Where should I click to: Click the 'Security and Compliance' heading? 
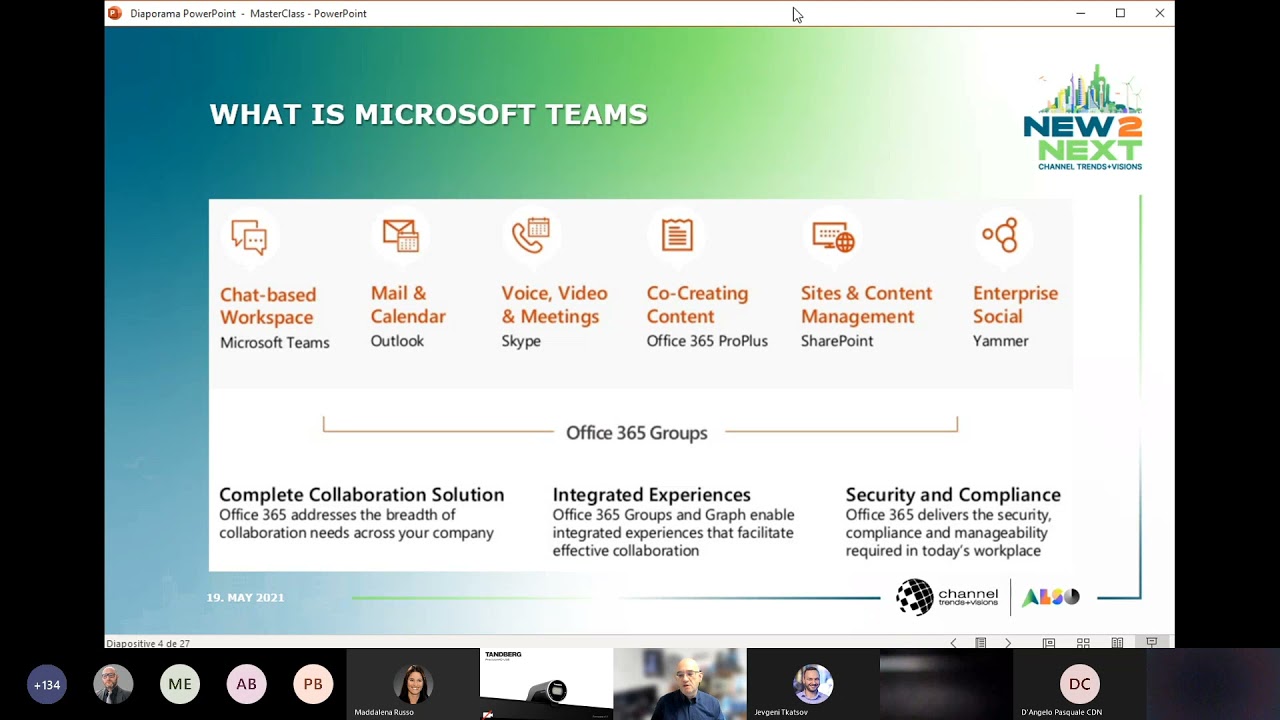pos(953,494)
